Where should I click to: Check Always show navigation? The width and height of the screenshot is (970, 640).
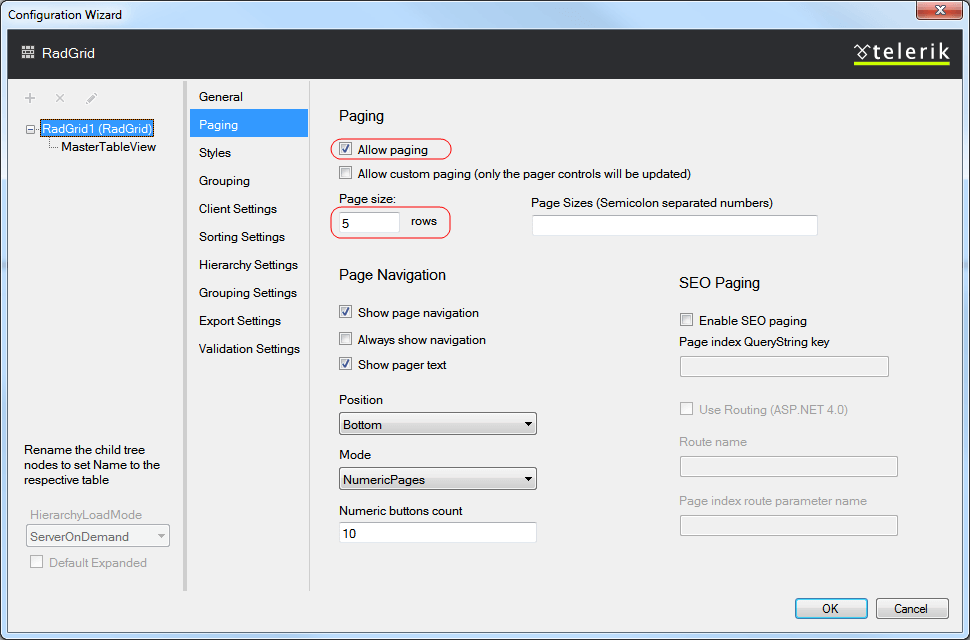click(345, 339)
